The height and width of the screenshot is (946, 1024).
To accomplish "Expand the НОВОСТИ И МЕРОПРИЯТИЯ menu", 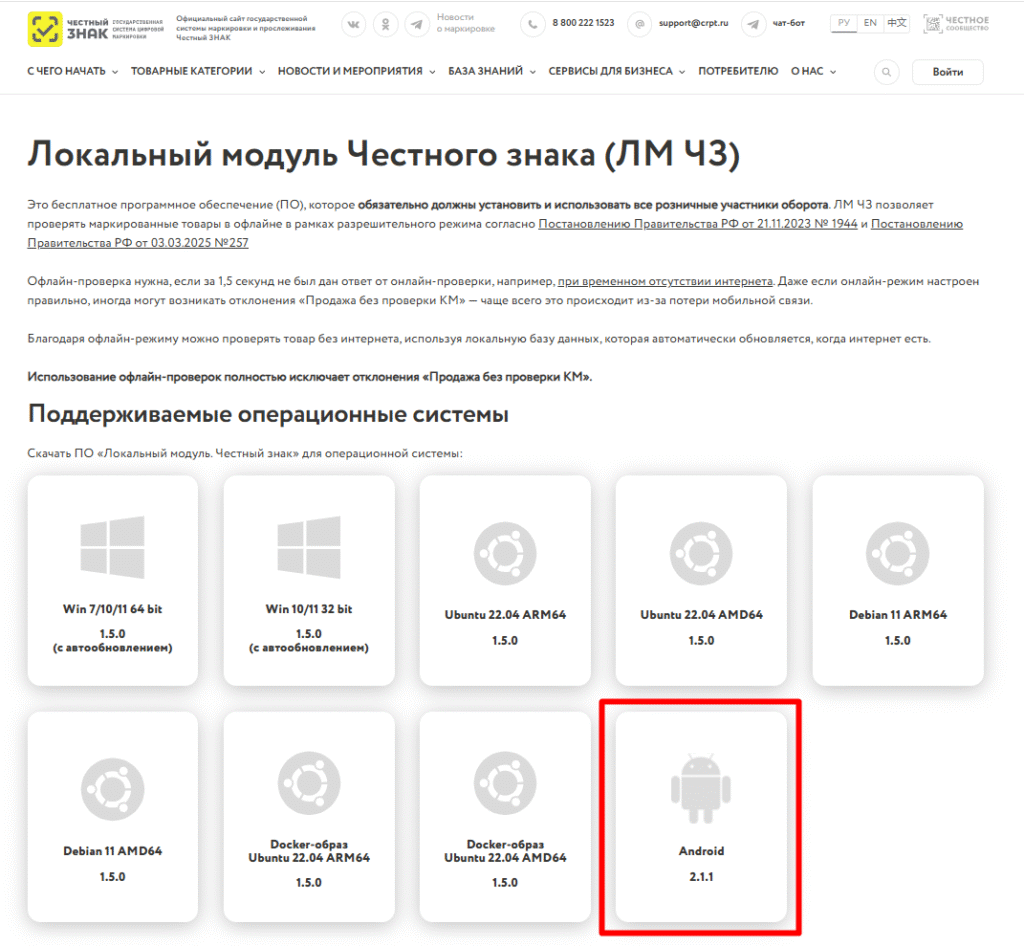I will coord(357,71).
